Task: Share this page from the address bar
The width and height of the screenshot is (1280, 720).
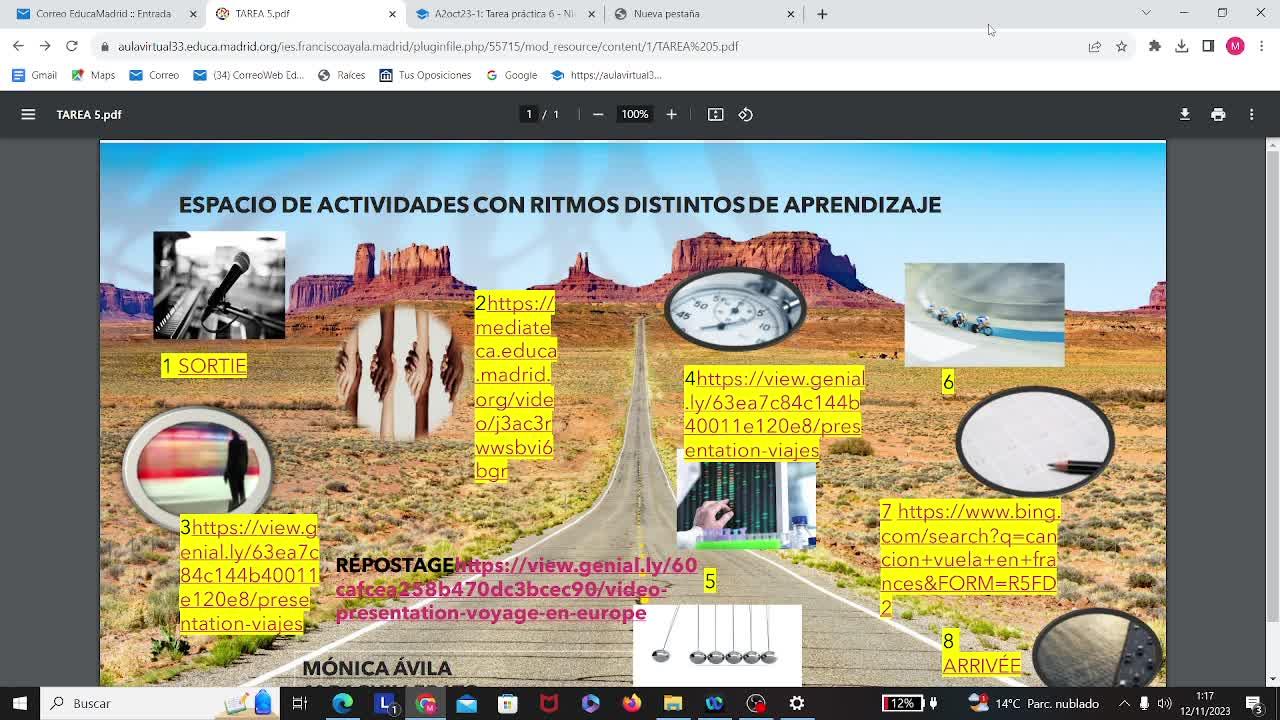Action: tap(1095, 46)
